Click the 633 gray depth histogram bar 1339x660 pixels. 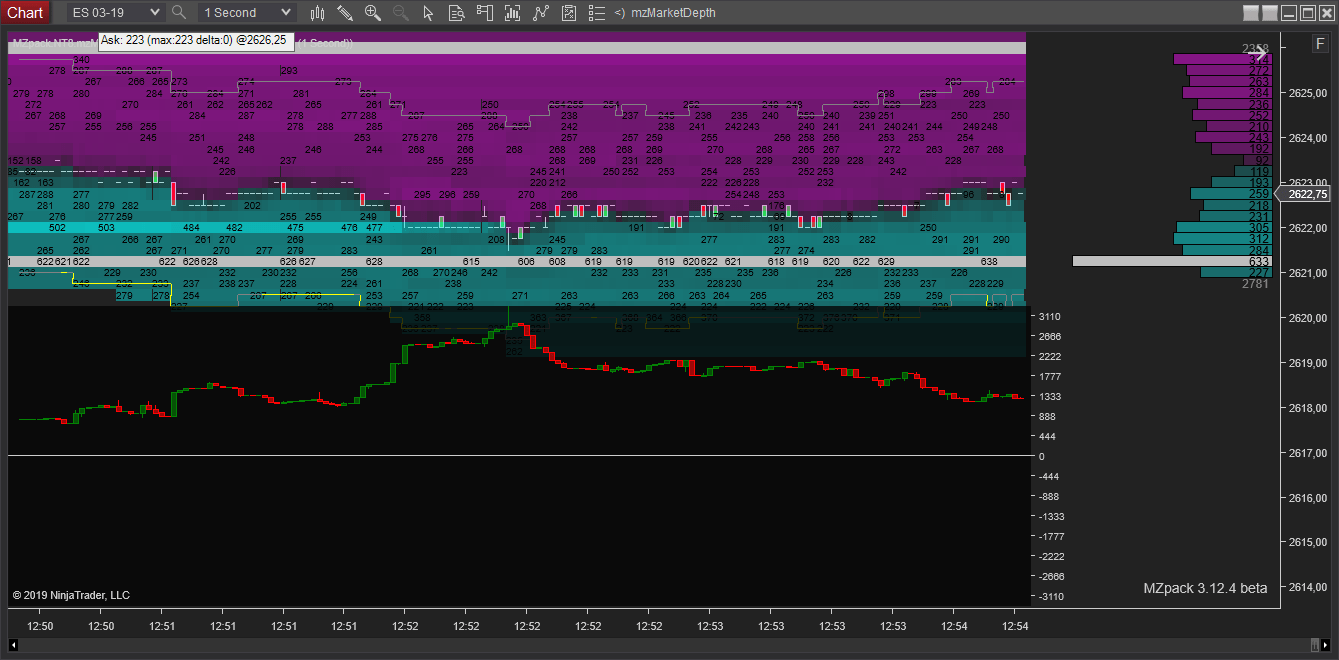tap(1172, 261)
